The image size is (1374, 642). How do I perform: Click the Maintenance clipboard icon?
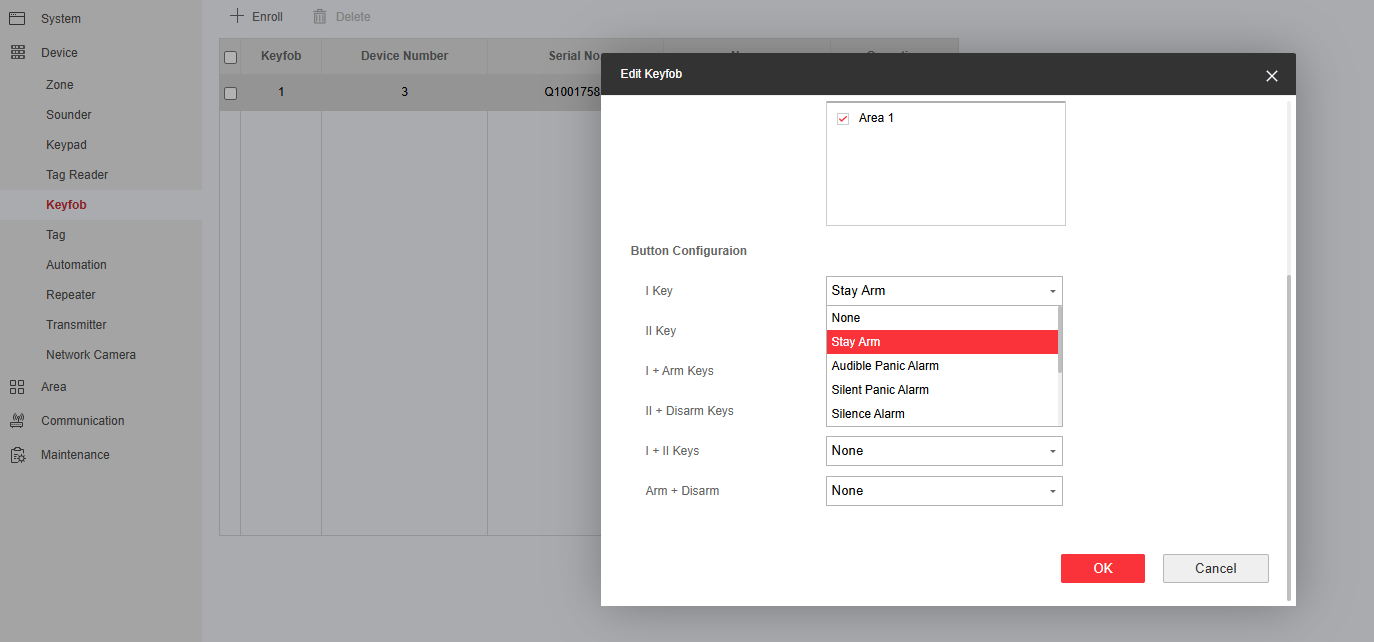[17, 455]
